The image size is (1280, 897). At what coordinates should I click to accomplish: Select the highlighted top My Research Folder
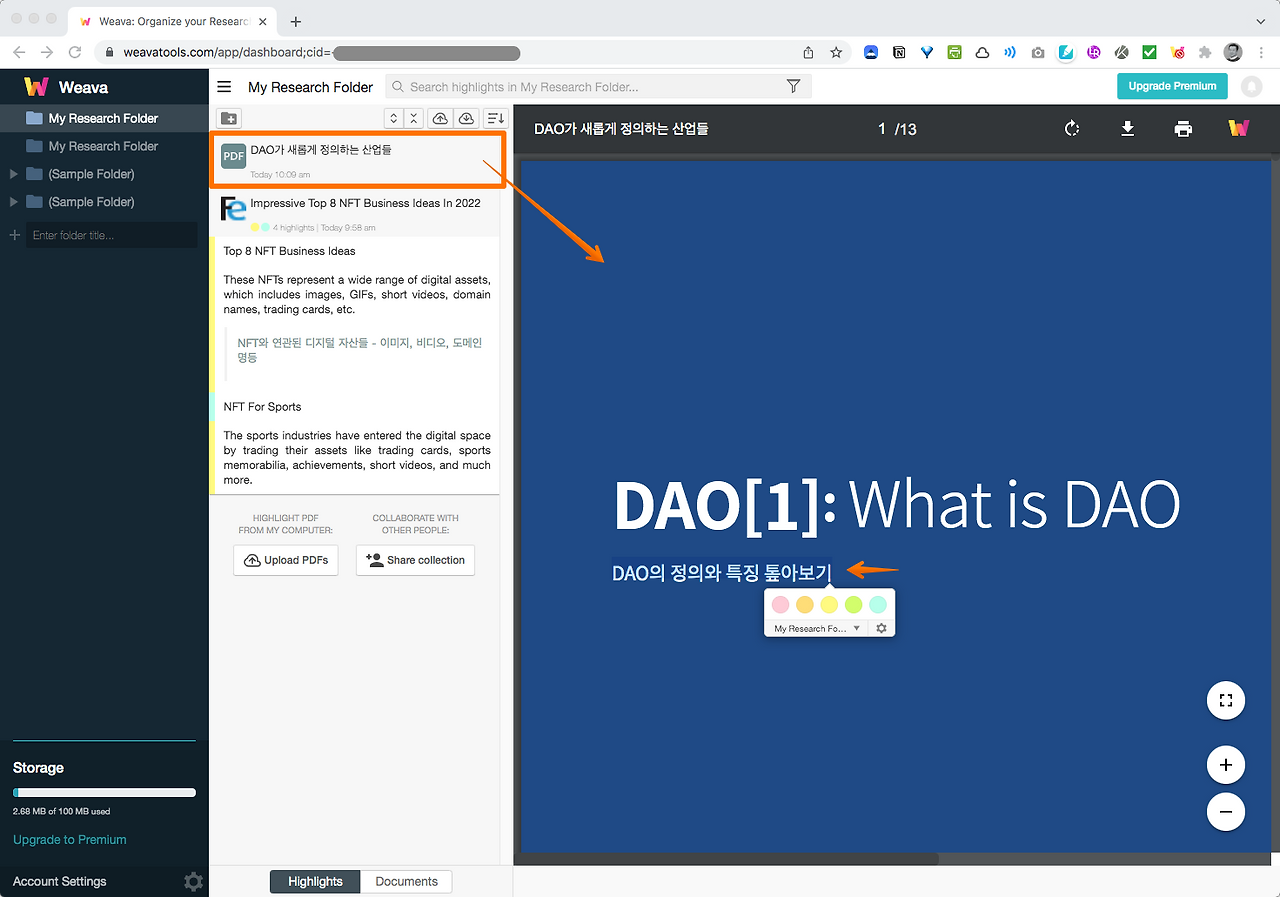[x=104, y=118]
